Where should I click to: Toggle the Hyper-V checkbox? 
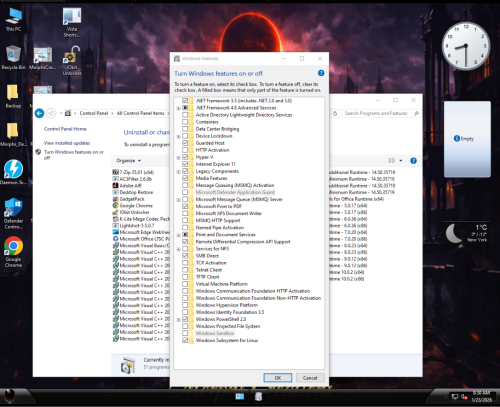pyautogui.click(x=185, y=157)
